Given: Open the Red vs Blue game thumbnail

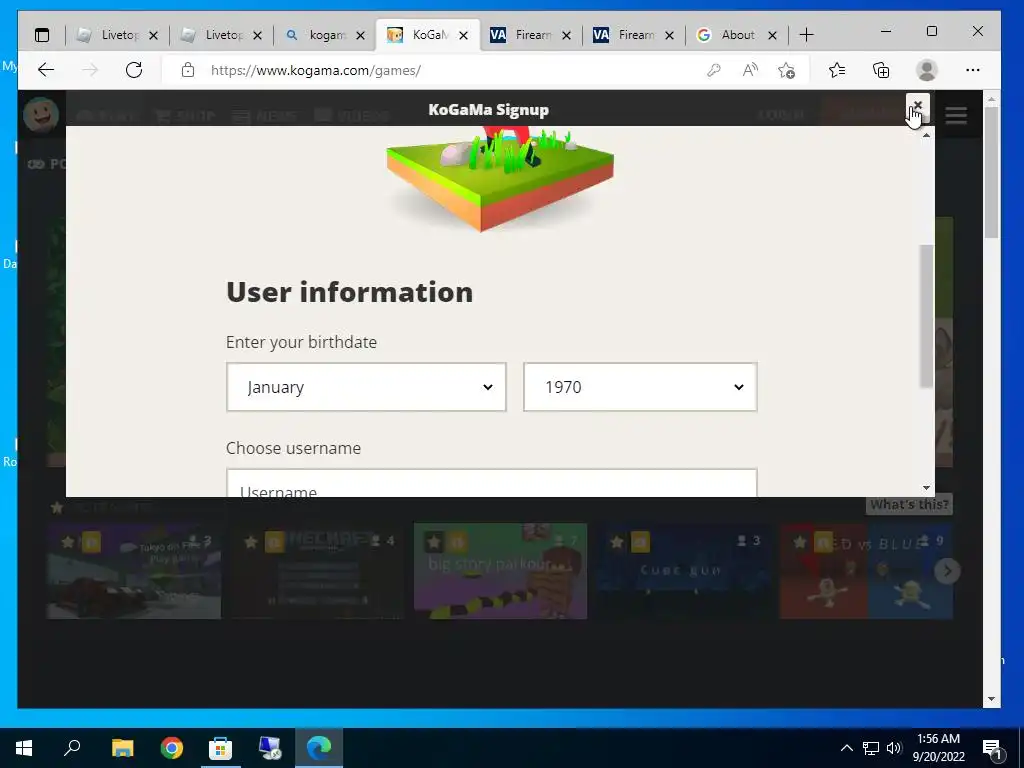Looking at the screenshot, I should 867,571.
